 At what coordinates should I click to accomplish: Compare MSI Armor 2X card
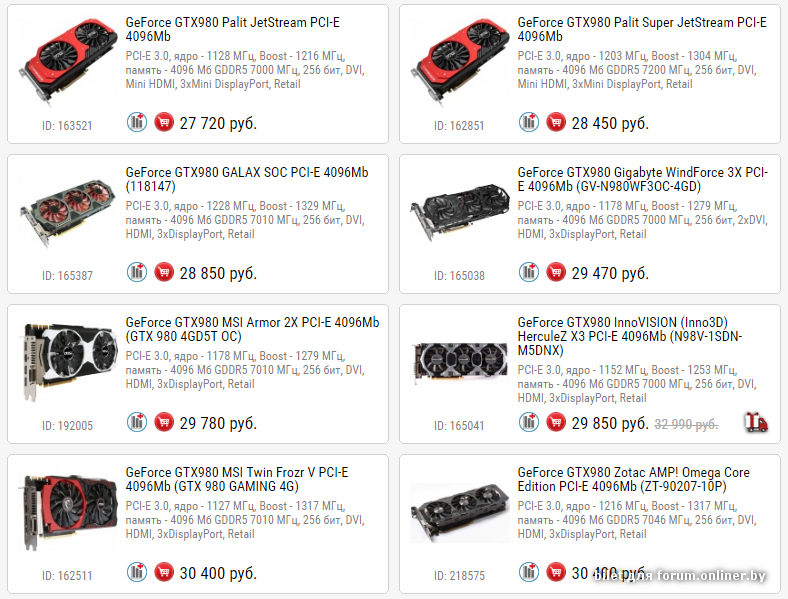click(137, 422)
